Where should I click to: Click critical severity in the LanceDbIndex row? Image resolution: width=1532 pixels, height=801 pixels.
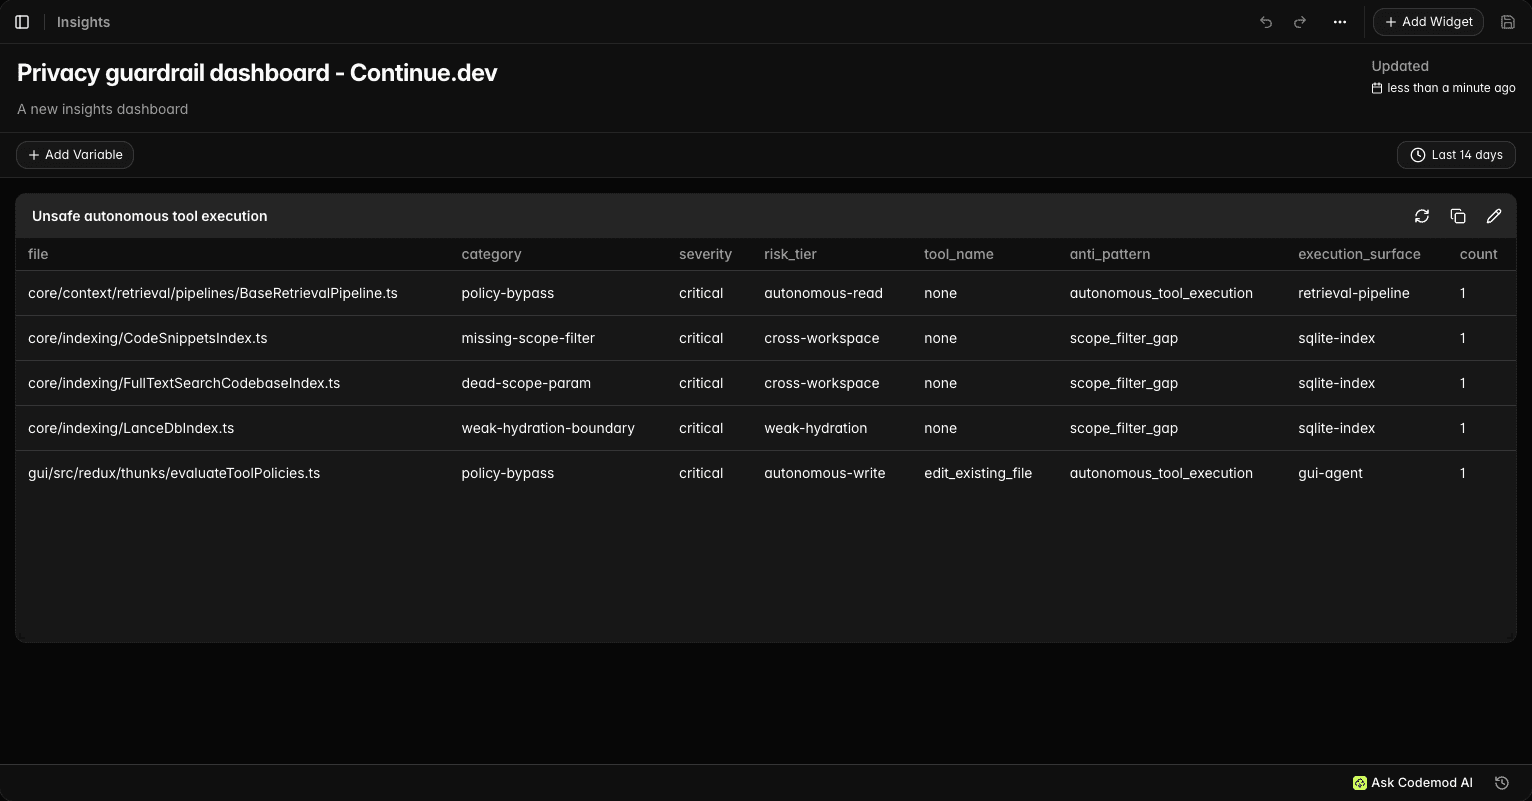(x=701, y=428)
